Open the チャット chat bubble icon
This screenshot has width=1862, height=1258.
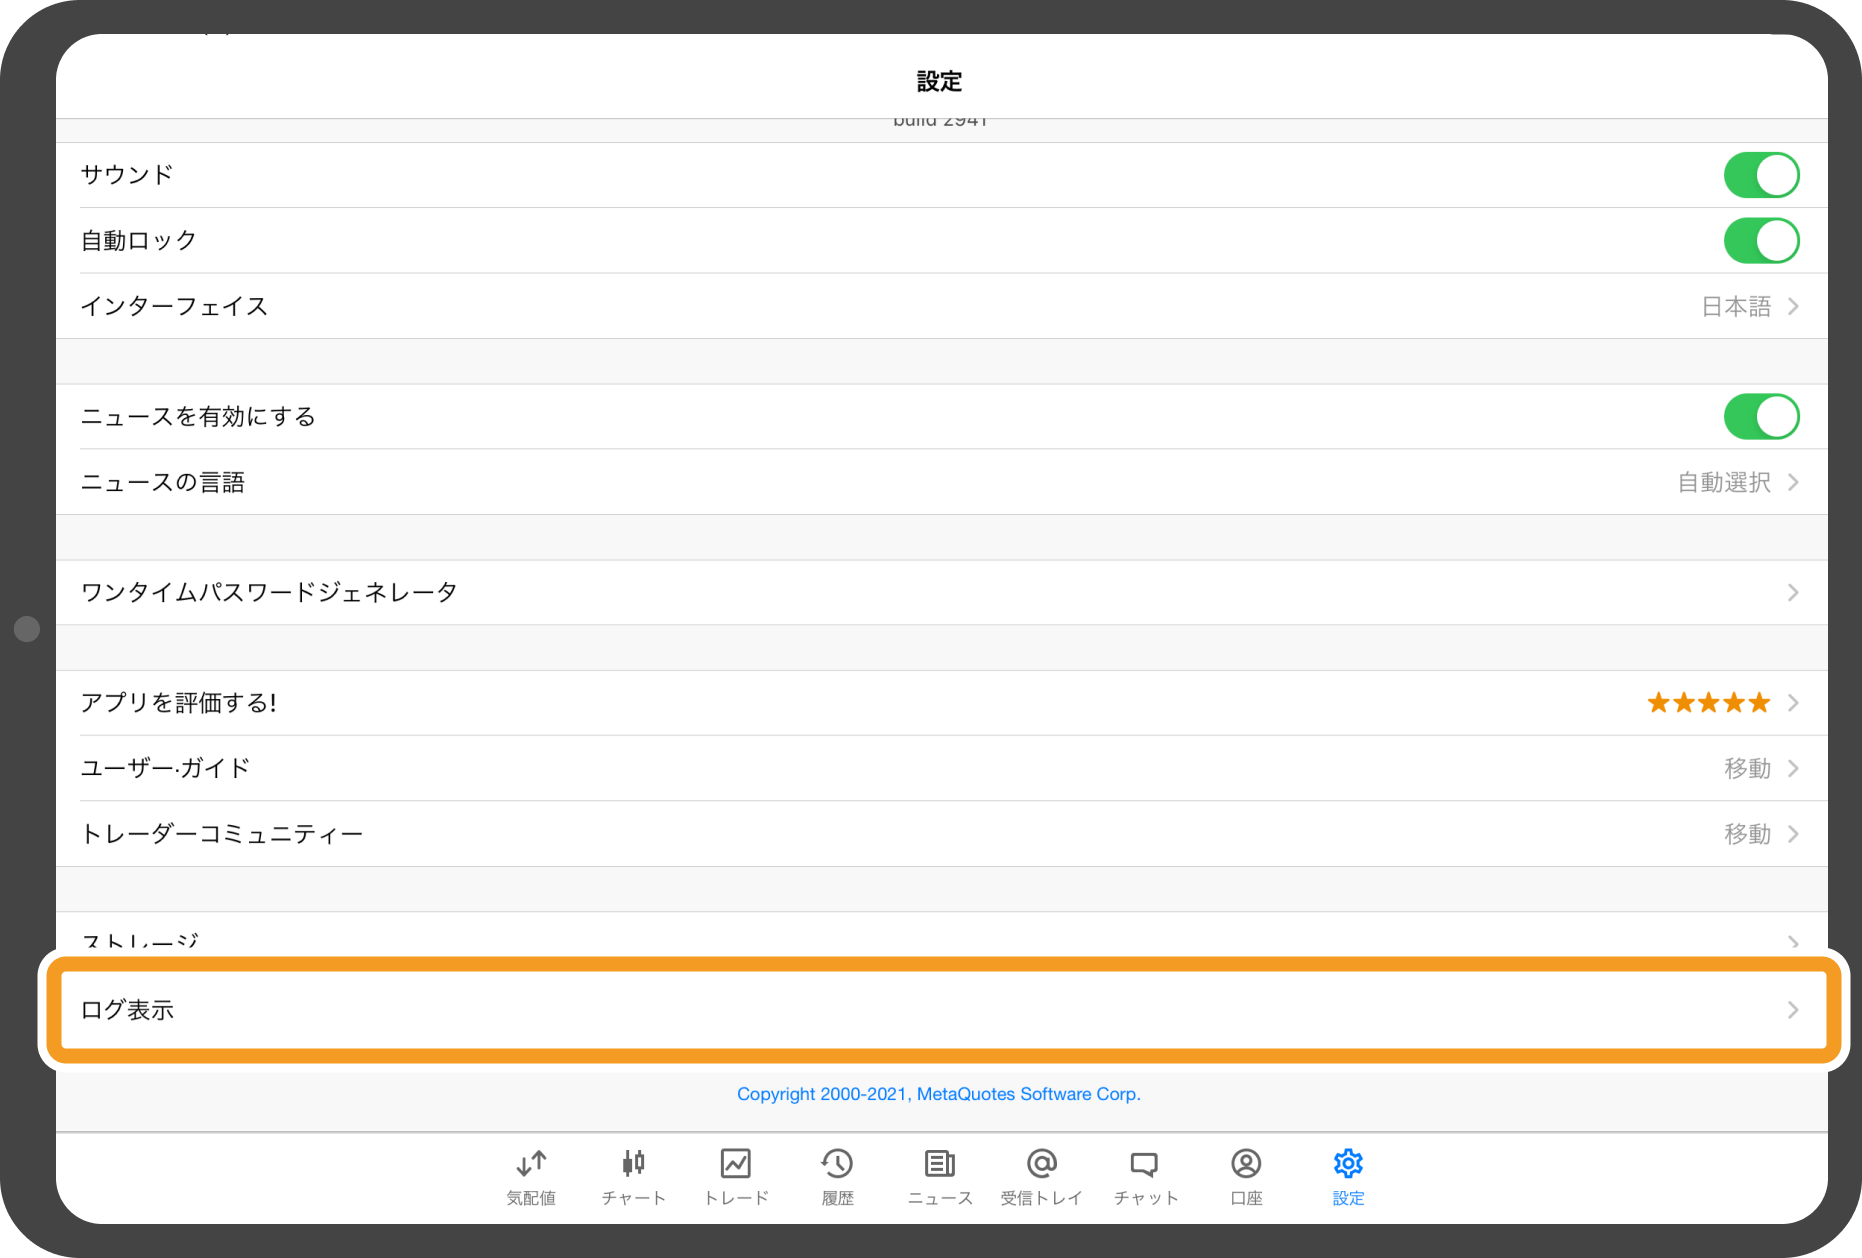tap(1145, 1164)
